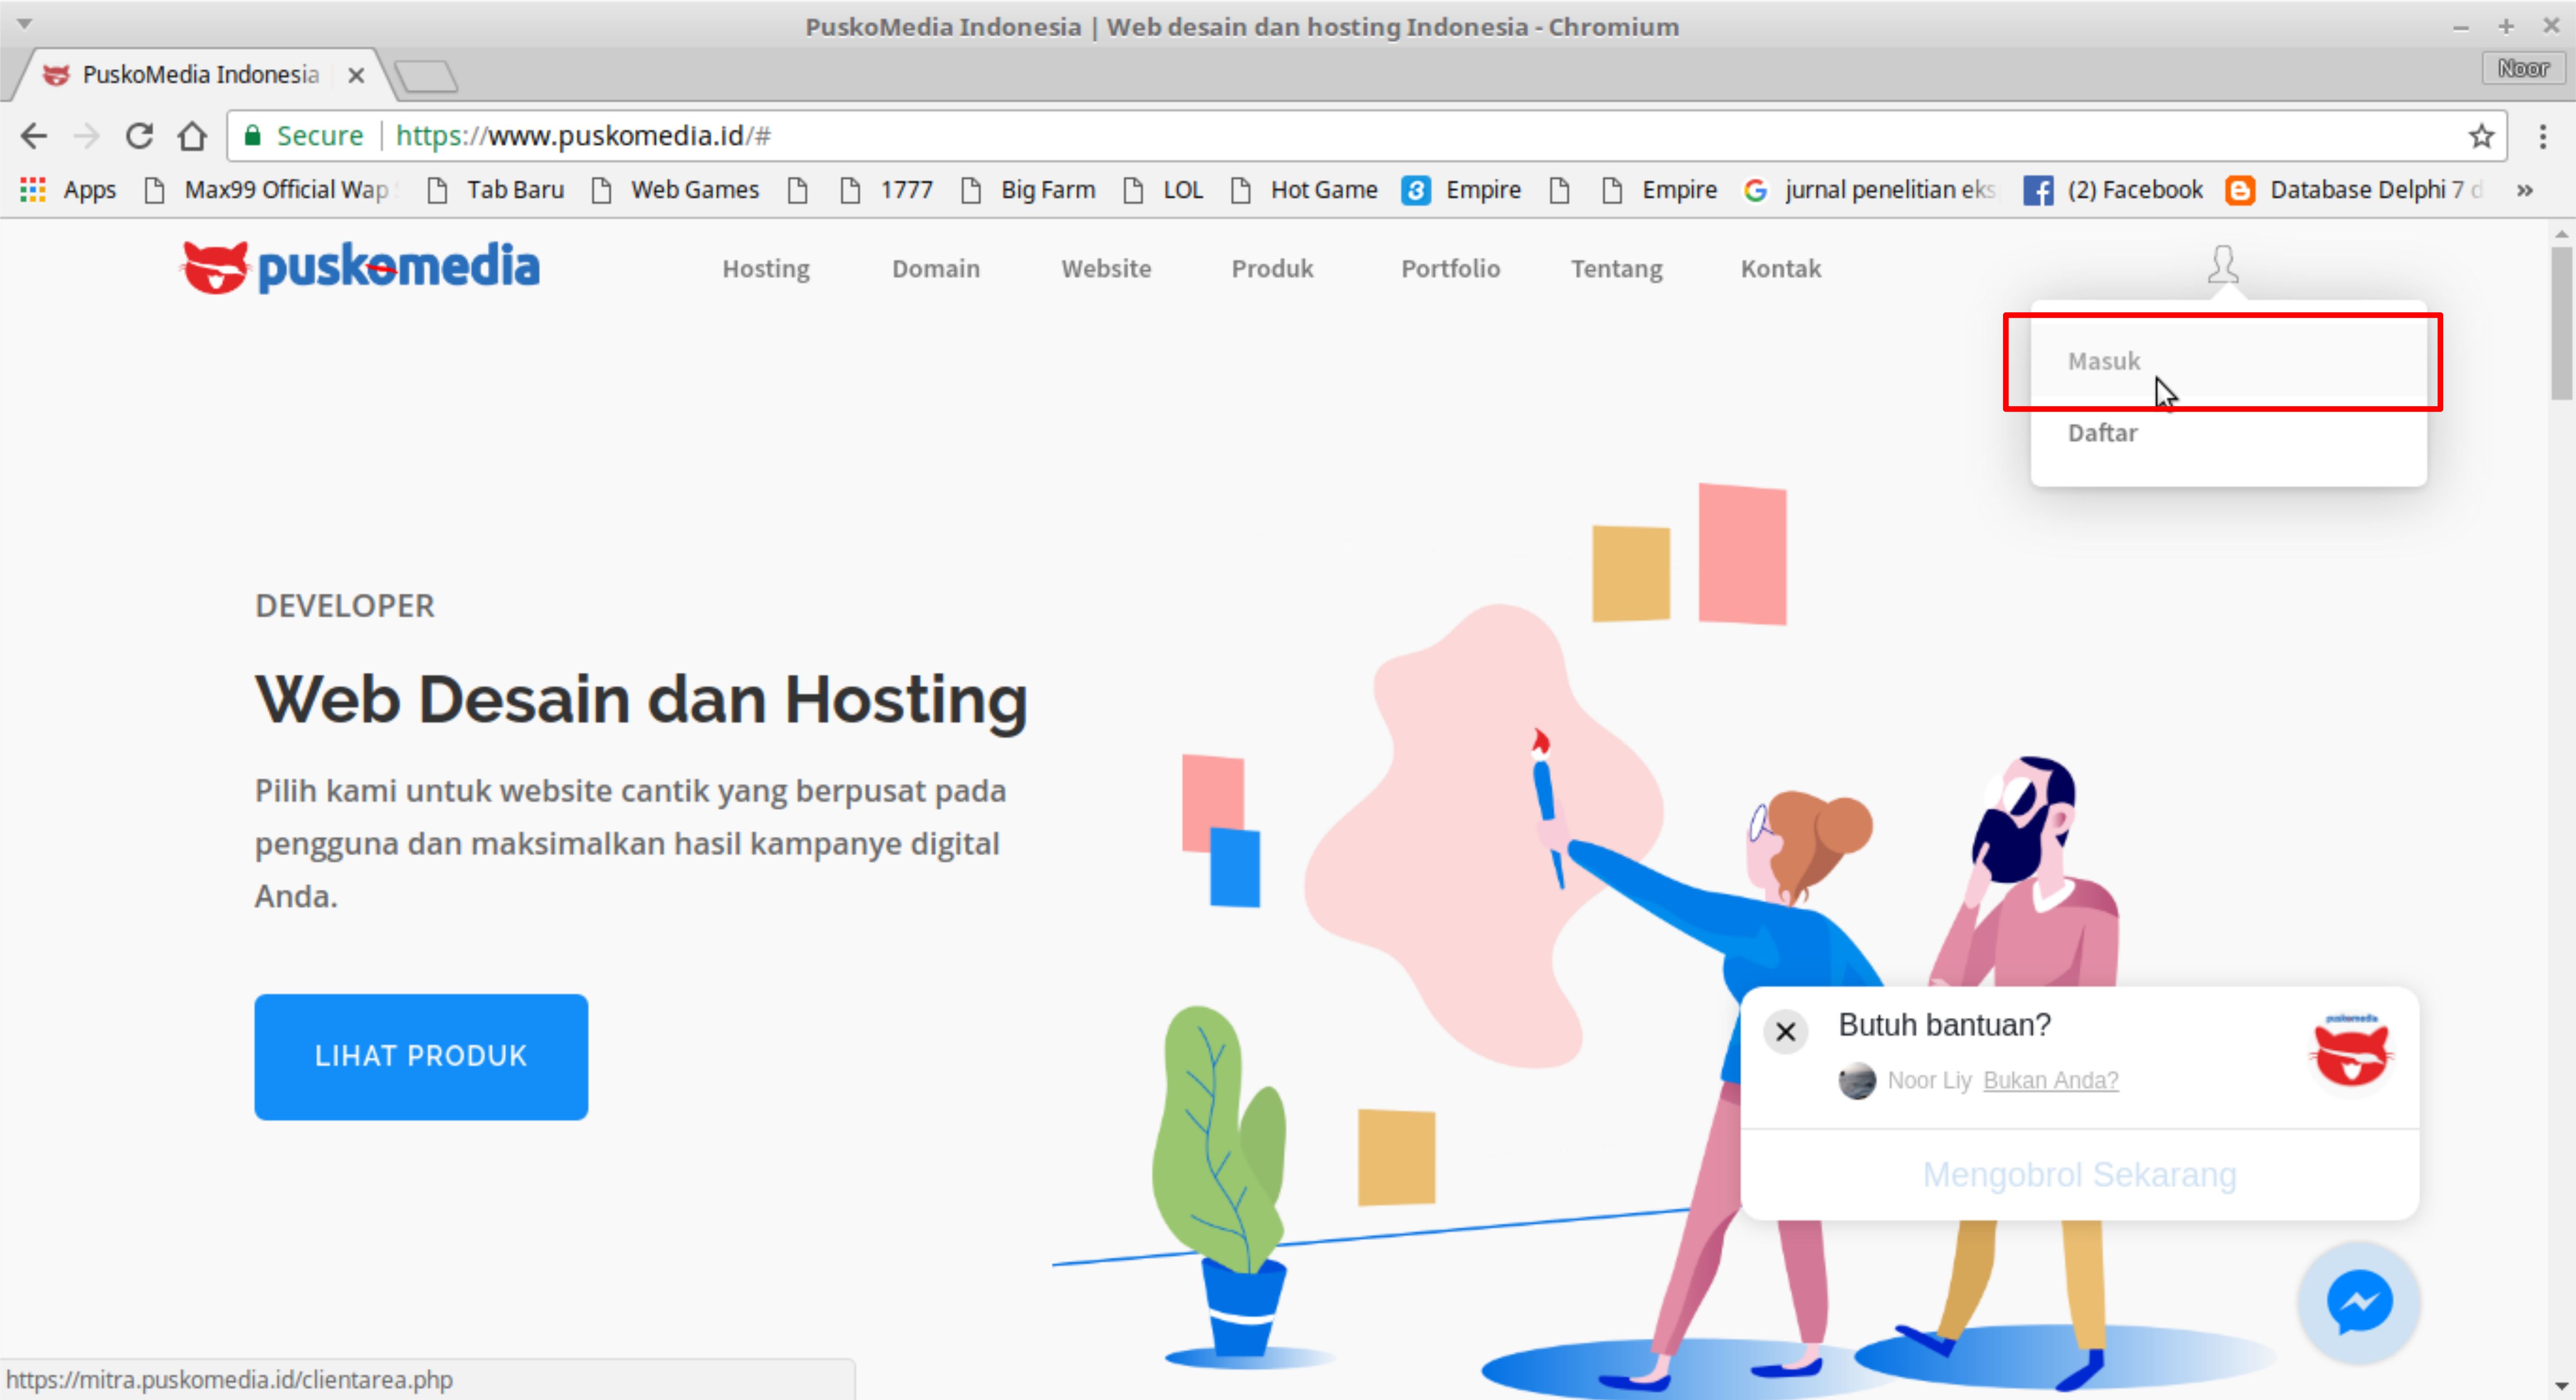Open the Produk navigation menu
Screen dimensions: 2576x1400
pyautogui.click(x=1272, y=268)
